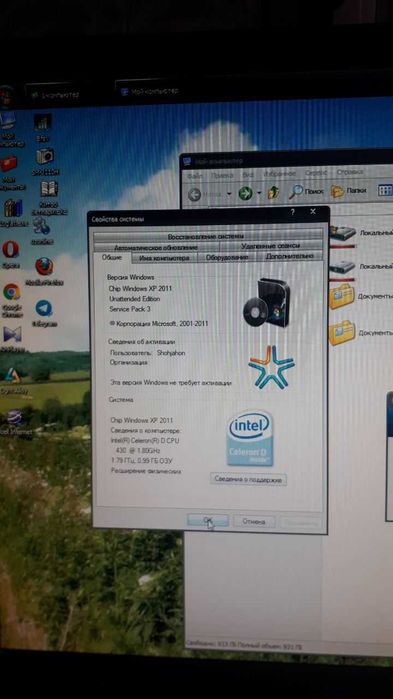
Task: Select the upper Документы folder in Explorer
Action: 342,297
